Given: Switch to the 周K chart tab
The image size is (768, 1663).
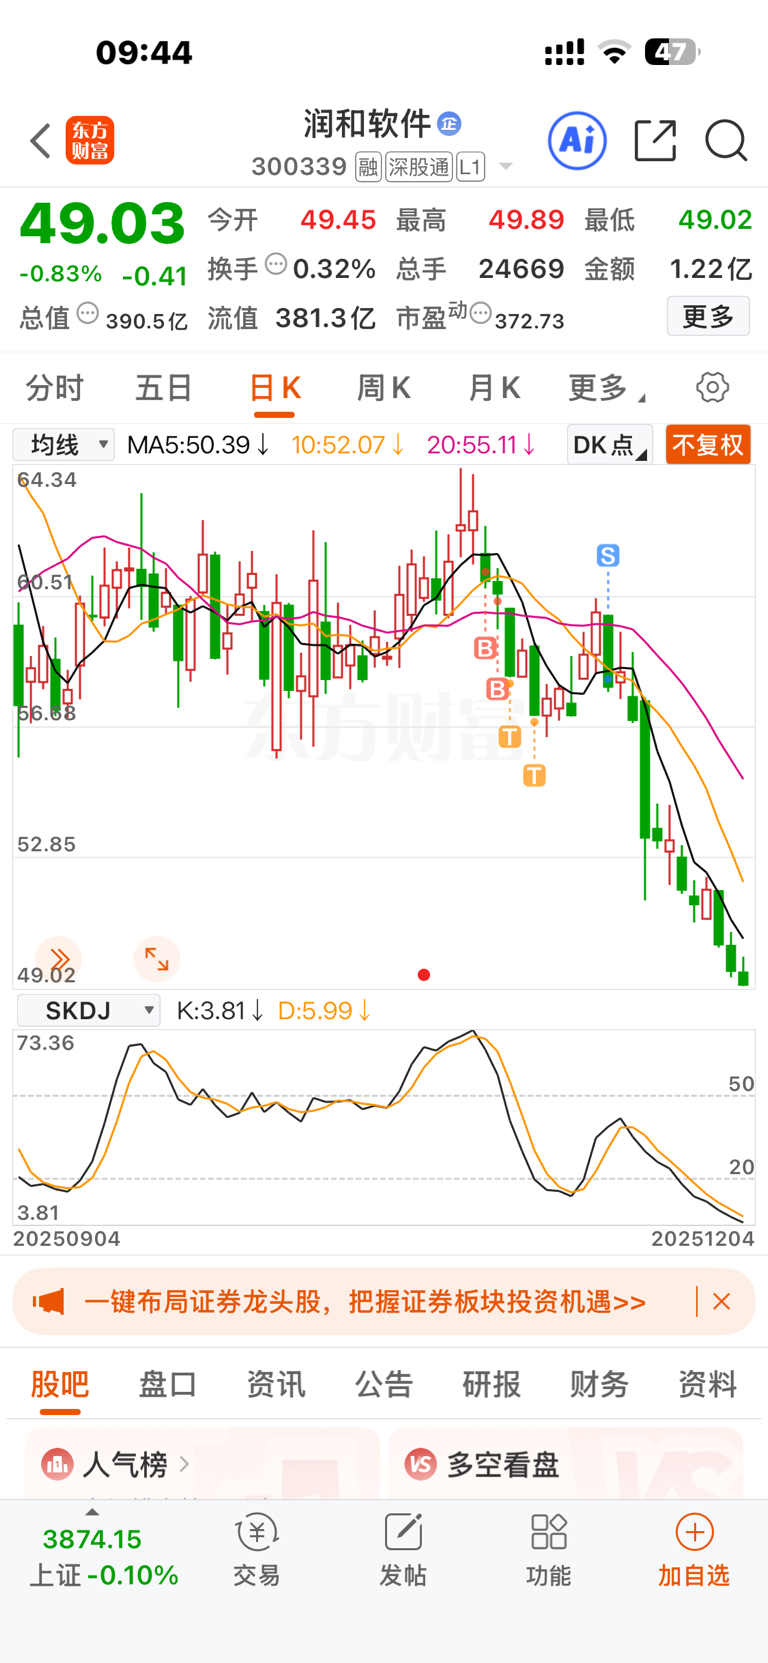Looking at the screenshot, I should (384, 388).
